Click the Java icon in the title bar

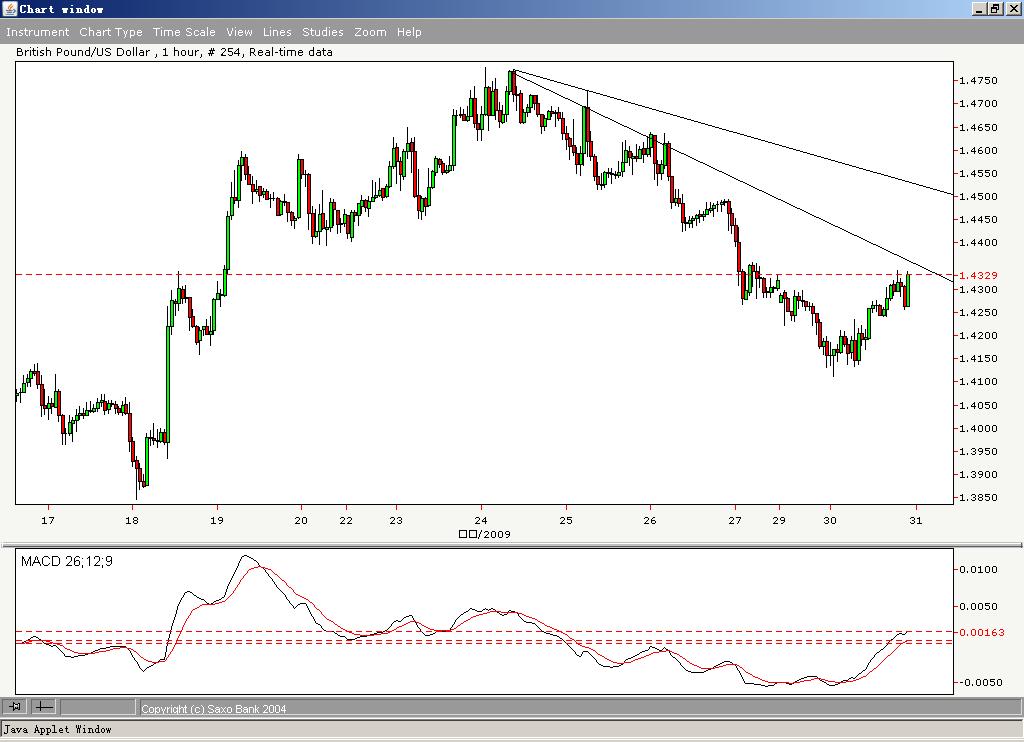point(9,8)
